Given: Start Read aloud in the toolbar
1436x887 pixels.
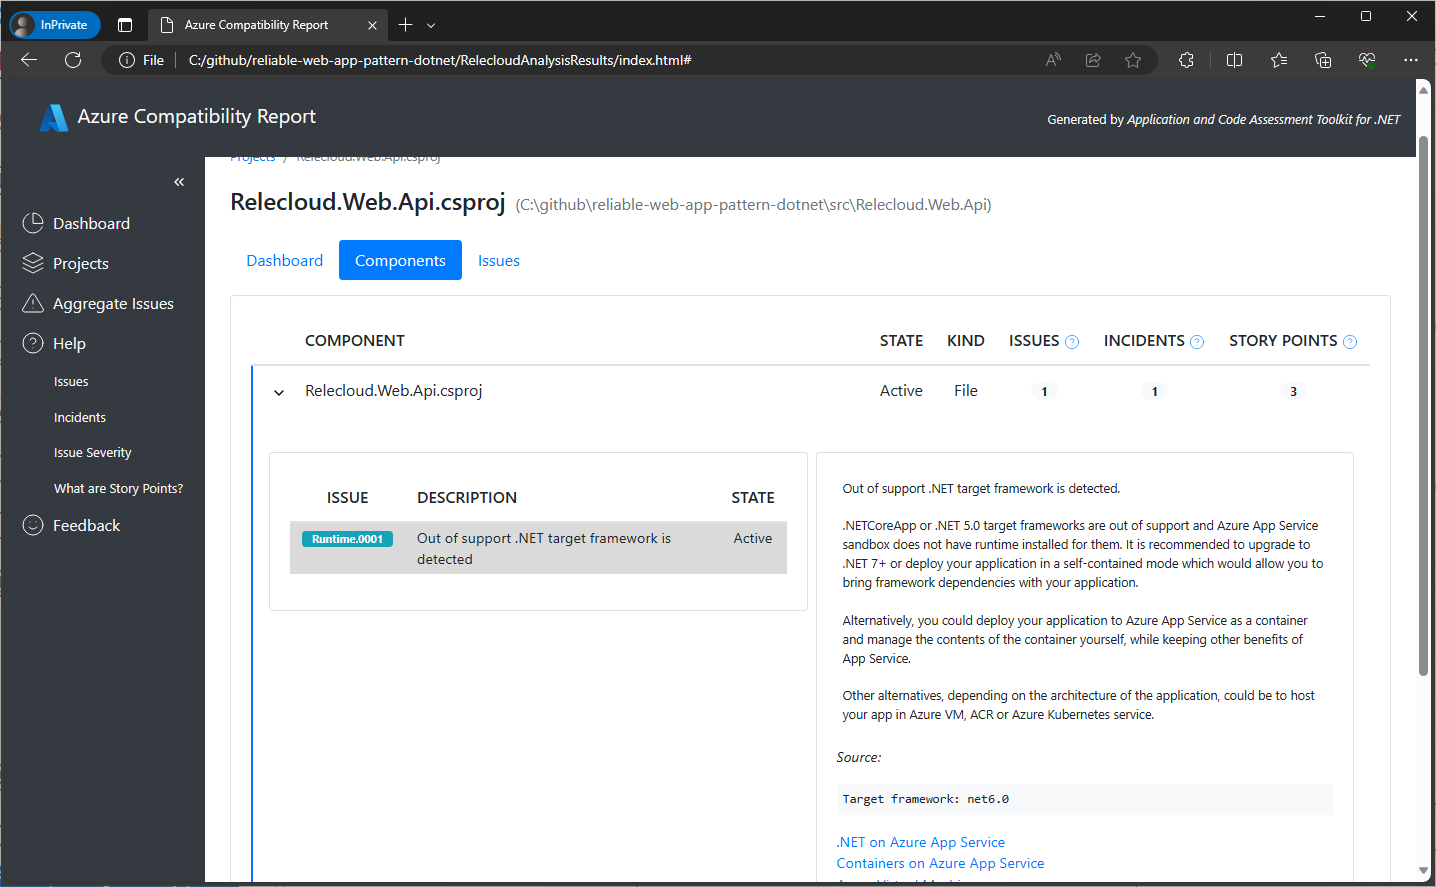Looking at the screenshot, I should coord(1052,59).
